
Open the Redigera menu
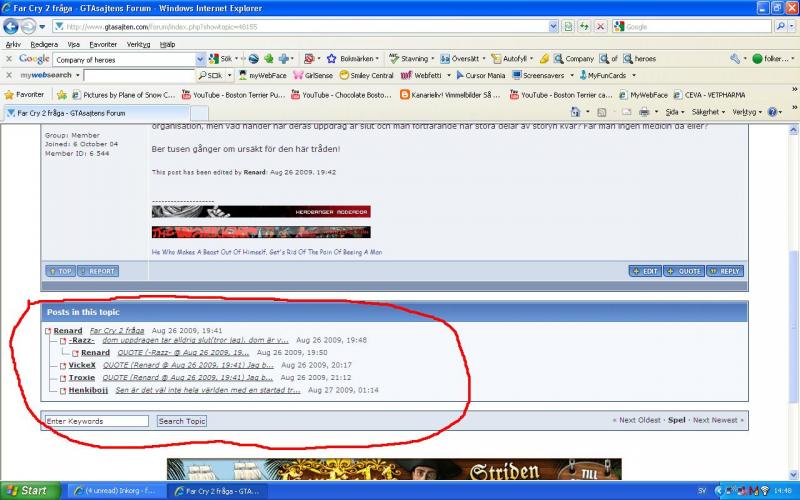(x=44, y=44)
